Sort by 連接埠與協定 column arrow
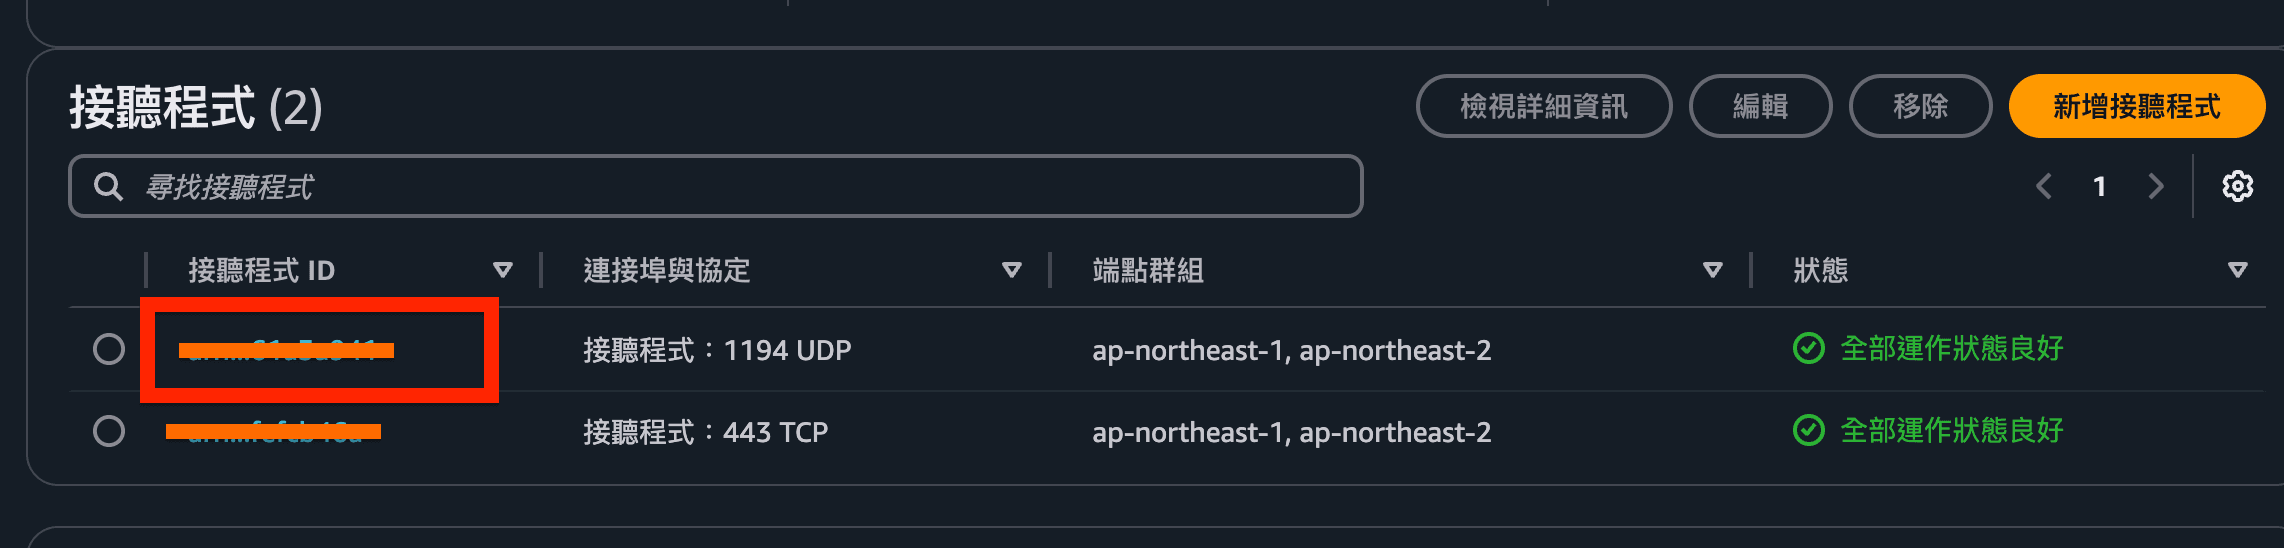Image resolution: width=2284 pixels, height=548 pixels. pyautogui.click(x=1012, y=270)
